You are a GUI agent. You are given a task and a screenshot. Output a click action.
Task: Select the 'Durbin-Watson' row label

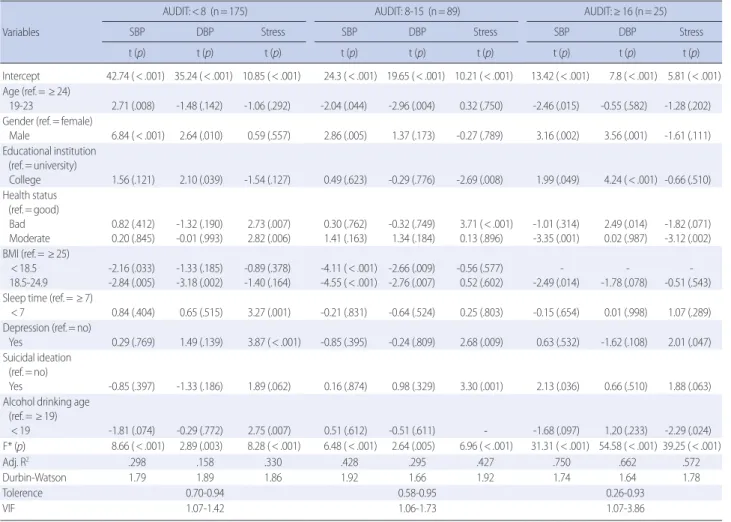coord(34,478)
